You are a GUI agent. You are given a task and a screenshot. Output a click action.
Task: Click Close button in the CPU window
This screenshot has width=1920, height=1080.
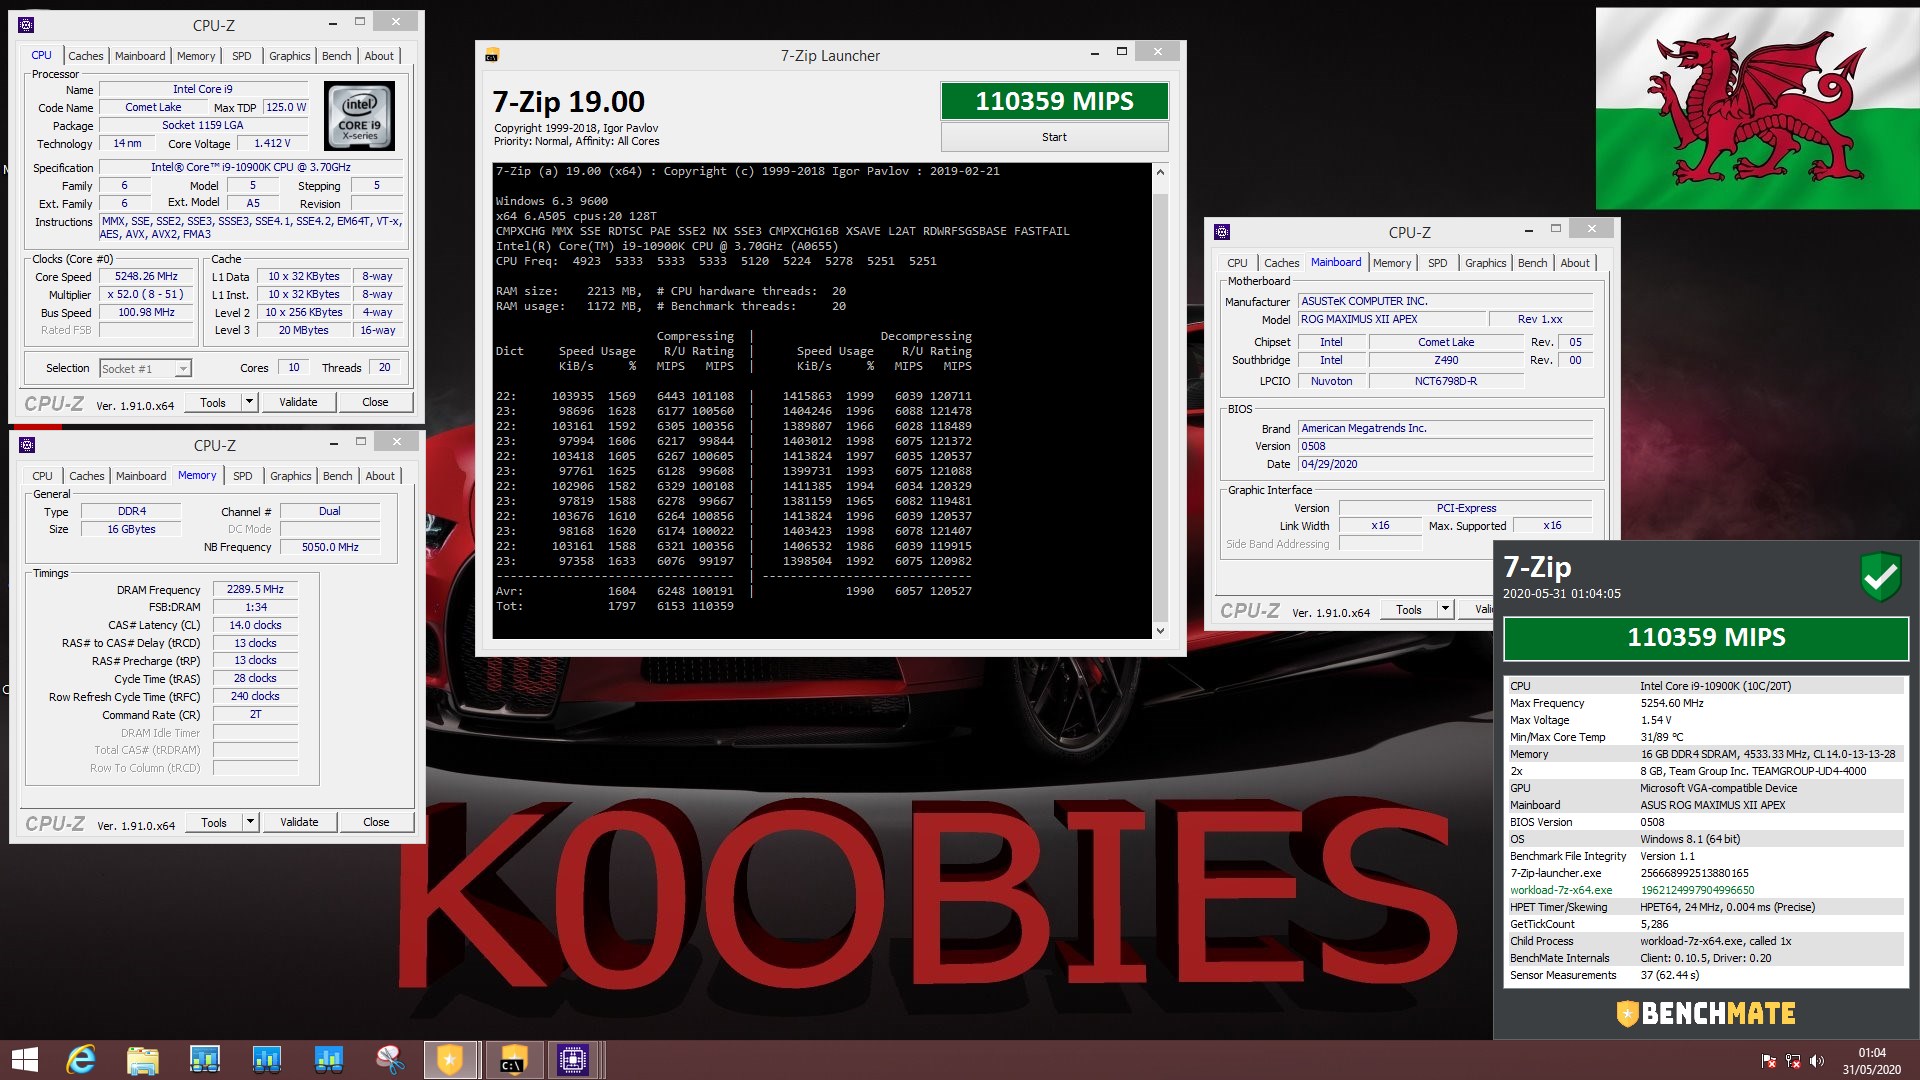[x=375, y=402]
